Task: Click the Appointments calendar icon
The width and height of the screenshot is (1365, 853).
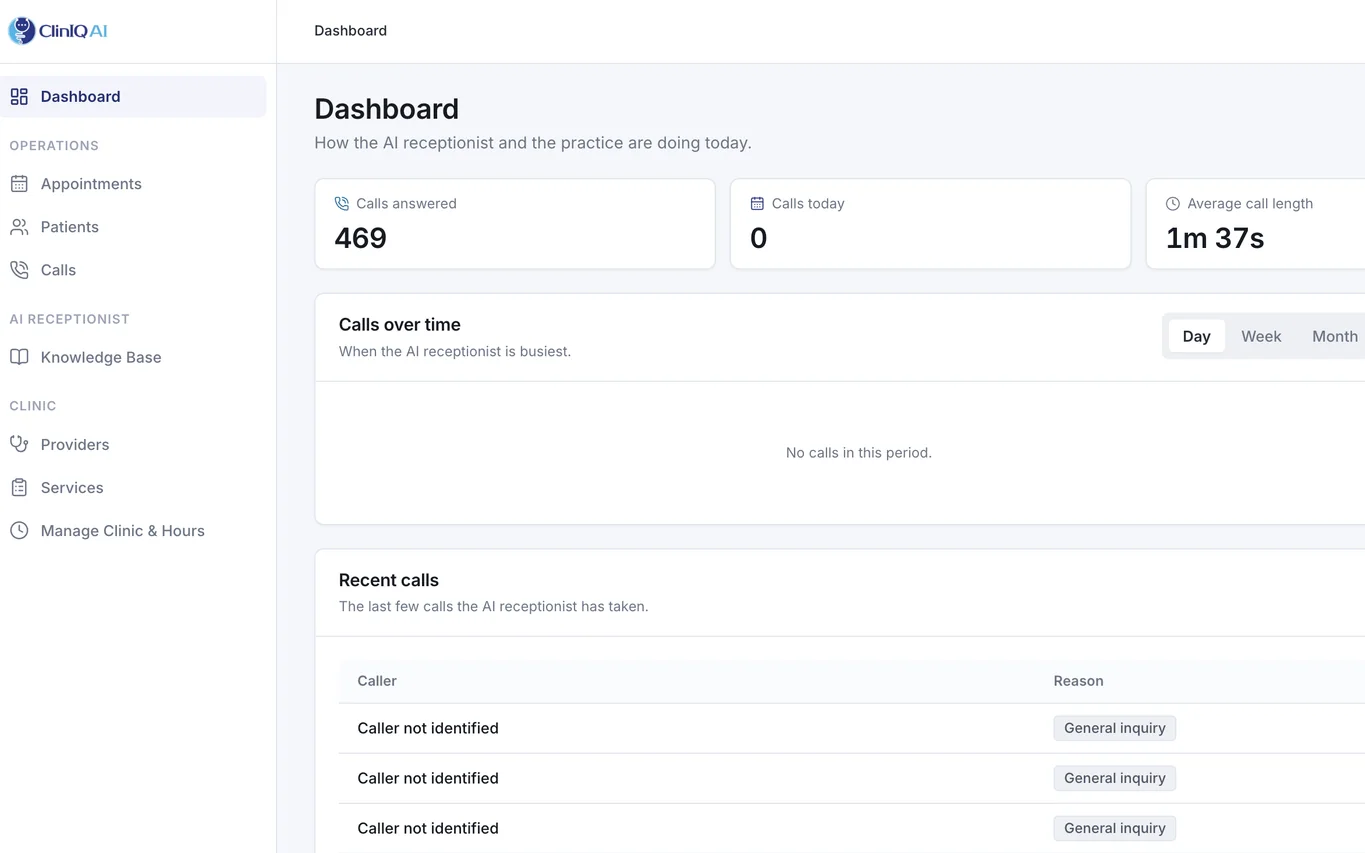Action: pos(19,184)
